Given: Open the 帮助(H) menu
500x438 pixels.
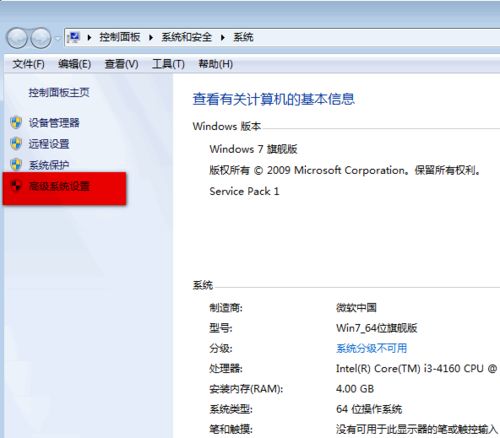Looking at the screenshot, I should click(x=215, y=64).
